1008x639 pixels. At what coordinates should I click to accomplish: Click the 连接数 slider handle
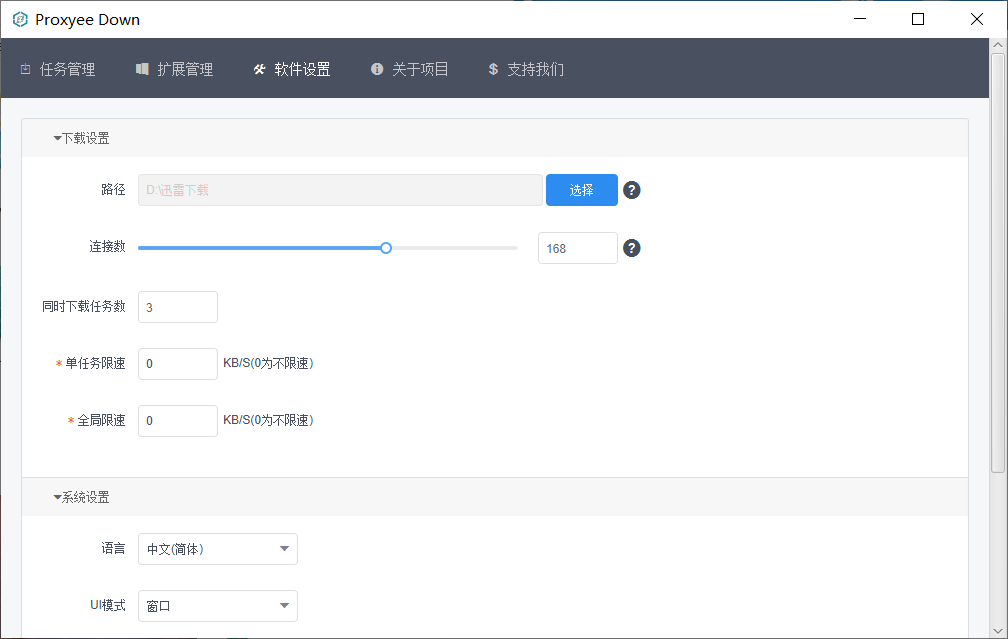pos(386,248)
